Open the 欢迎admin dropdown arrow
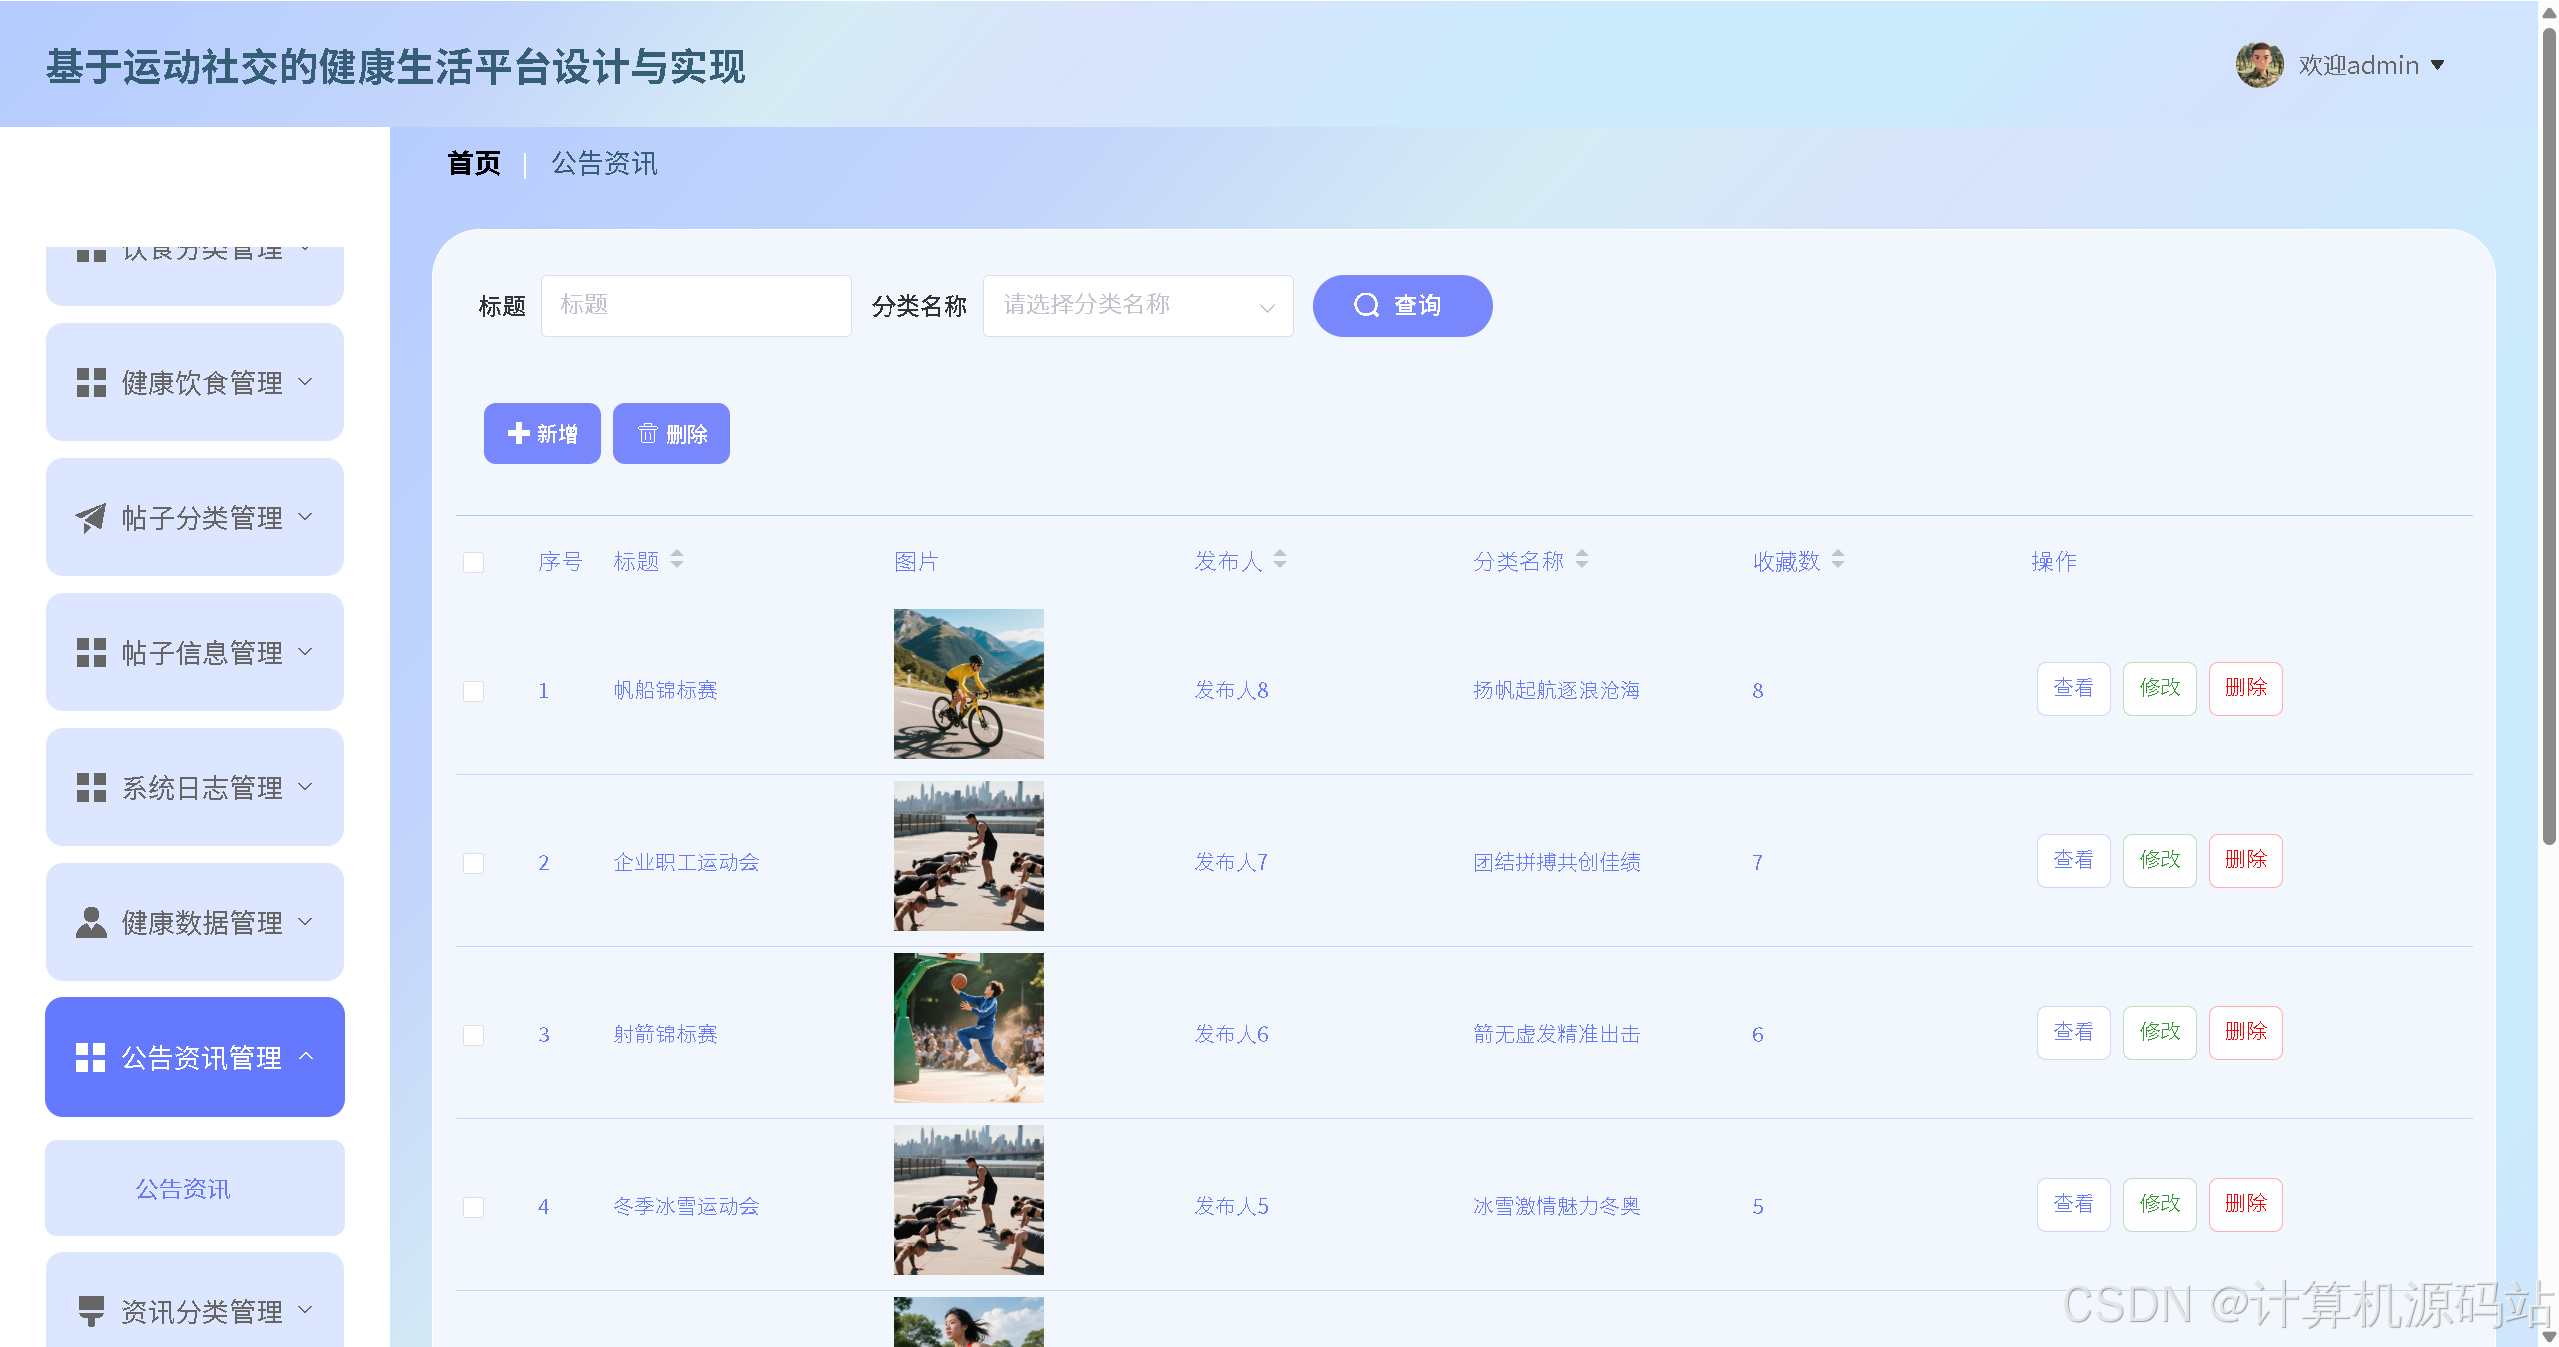 point(2437,65)
